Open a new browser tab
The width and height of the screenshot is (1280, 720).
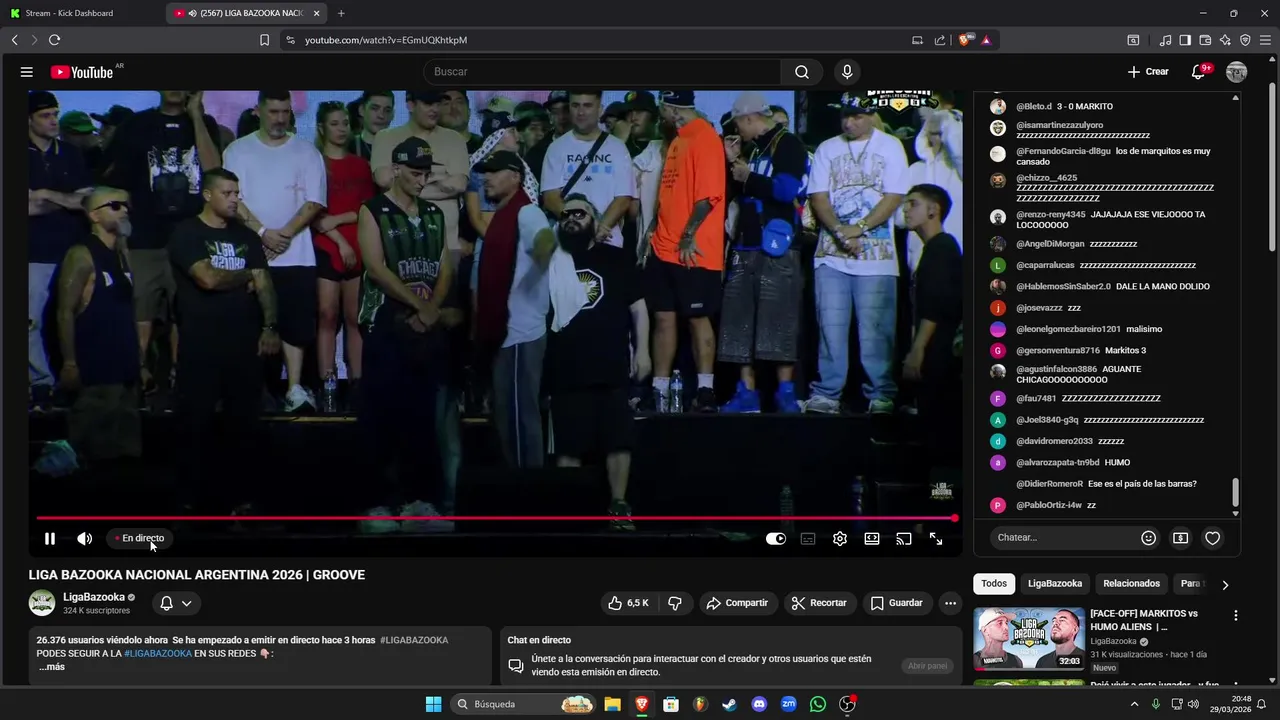coord(341,13)
